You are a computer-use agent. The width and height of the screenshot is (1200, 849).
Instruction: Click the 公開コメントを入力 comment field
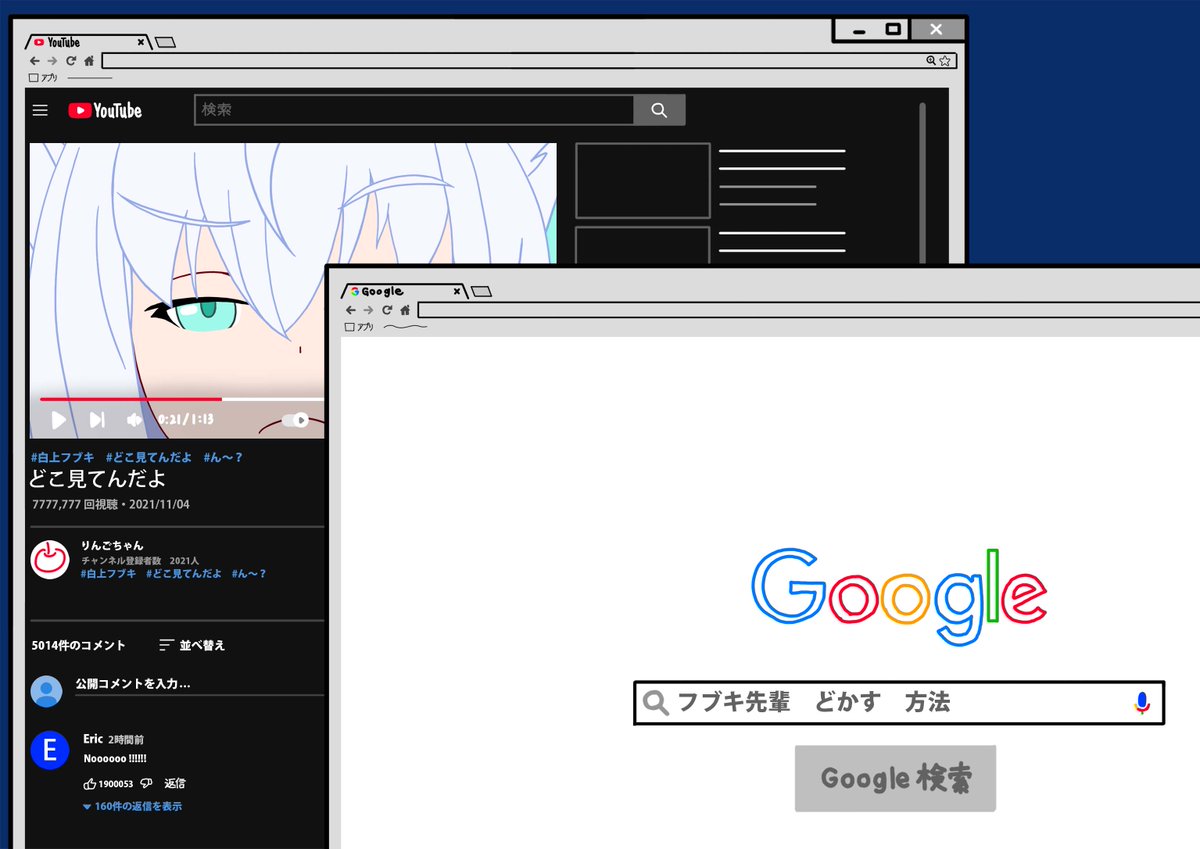coord(199,685)
